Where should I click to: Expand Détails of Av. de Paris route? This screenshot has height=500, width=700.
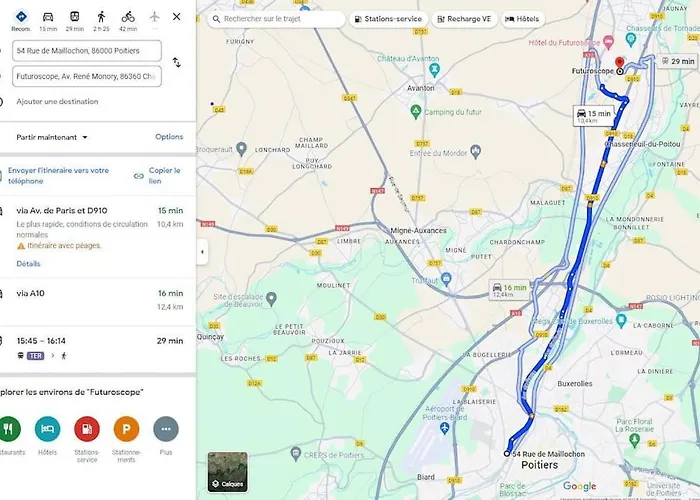(28, 264)
